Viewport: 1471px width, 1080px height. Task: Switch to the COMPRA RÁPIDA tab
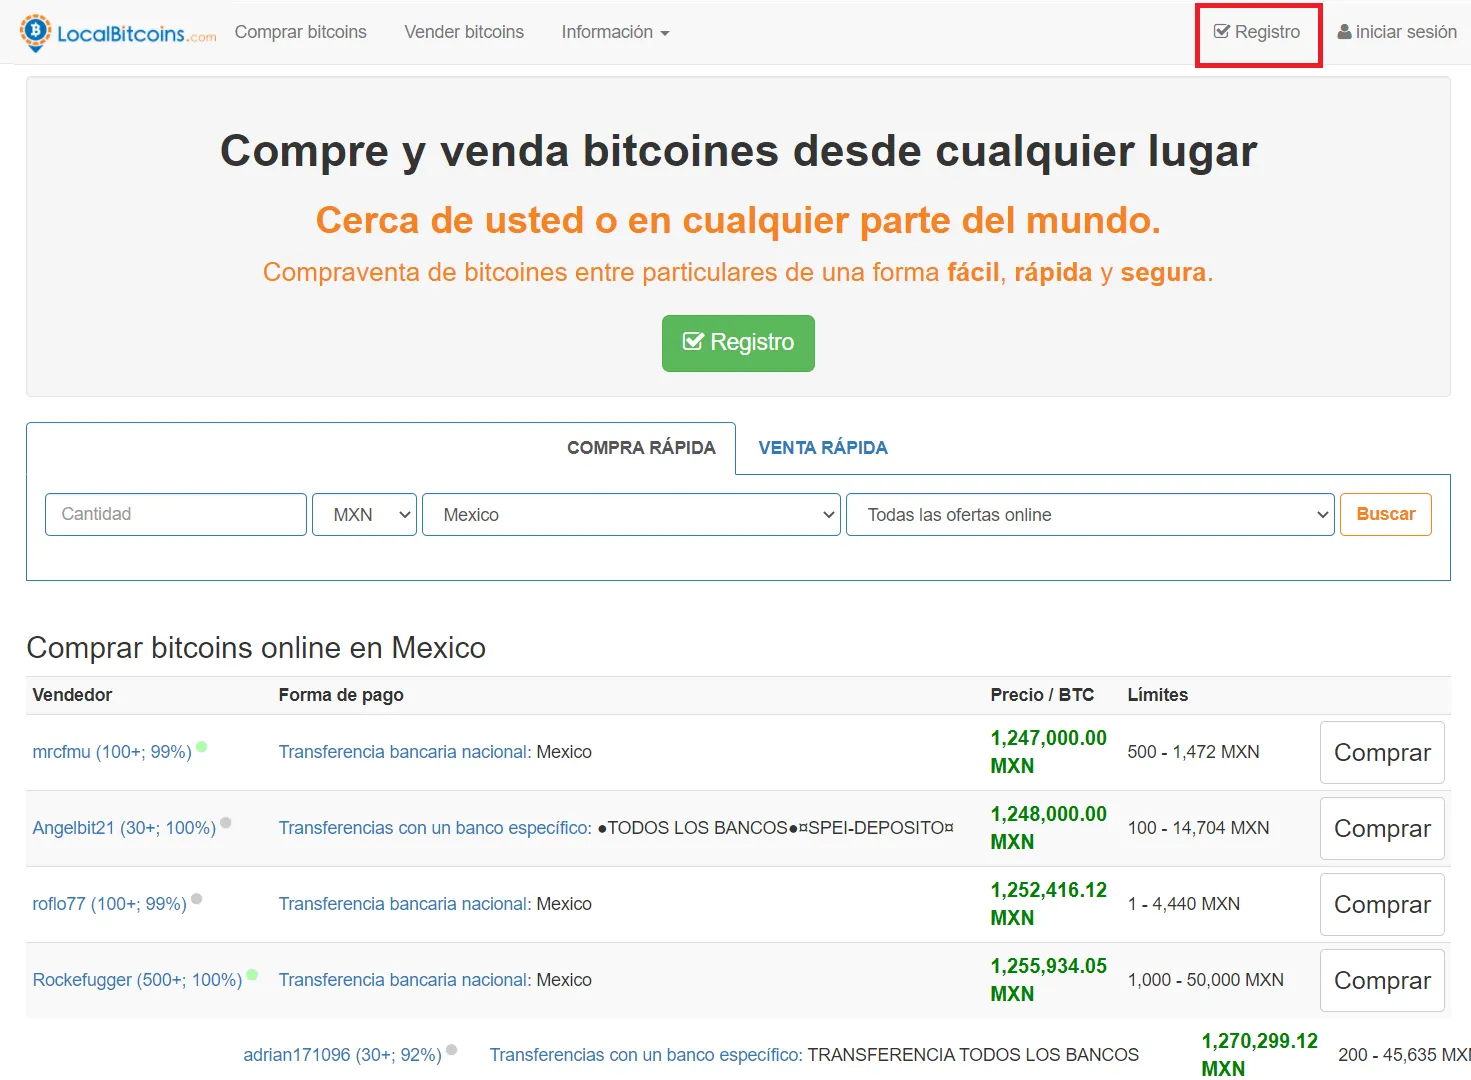pyautogui.click(x=641, y=448)
